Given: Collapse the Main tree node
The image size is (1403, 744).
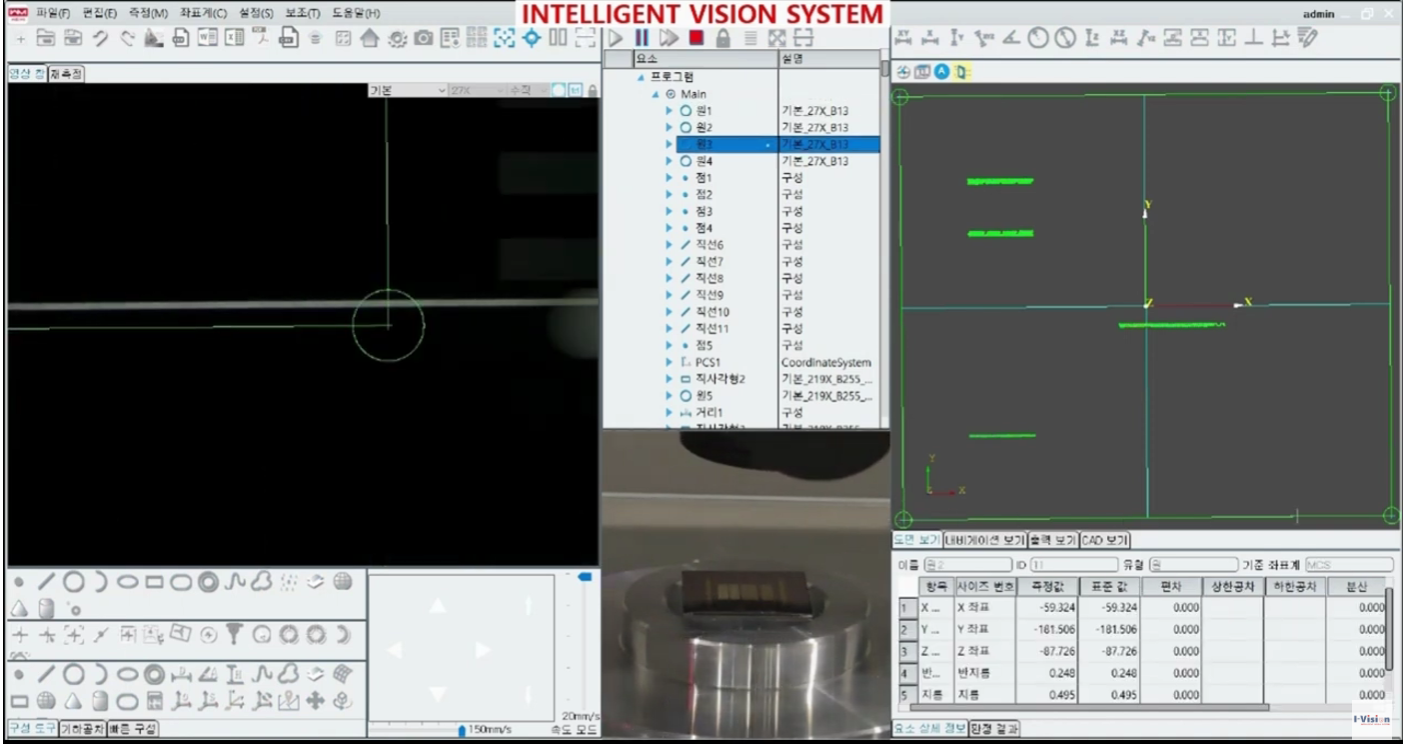Looking at the screenshot, I should [656, 94].
